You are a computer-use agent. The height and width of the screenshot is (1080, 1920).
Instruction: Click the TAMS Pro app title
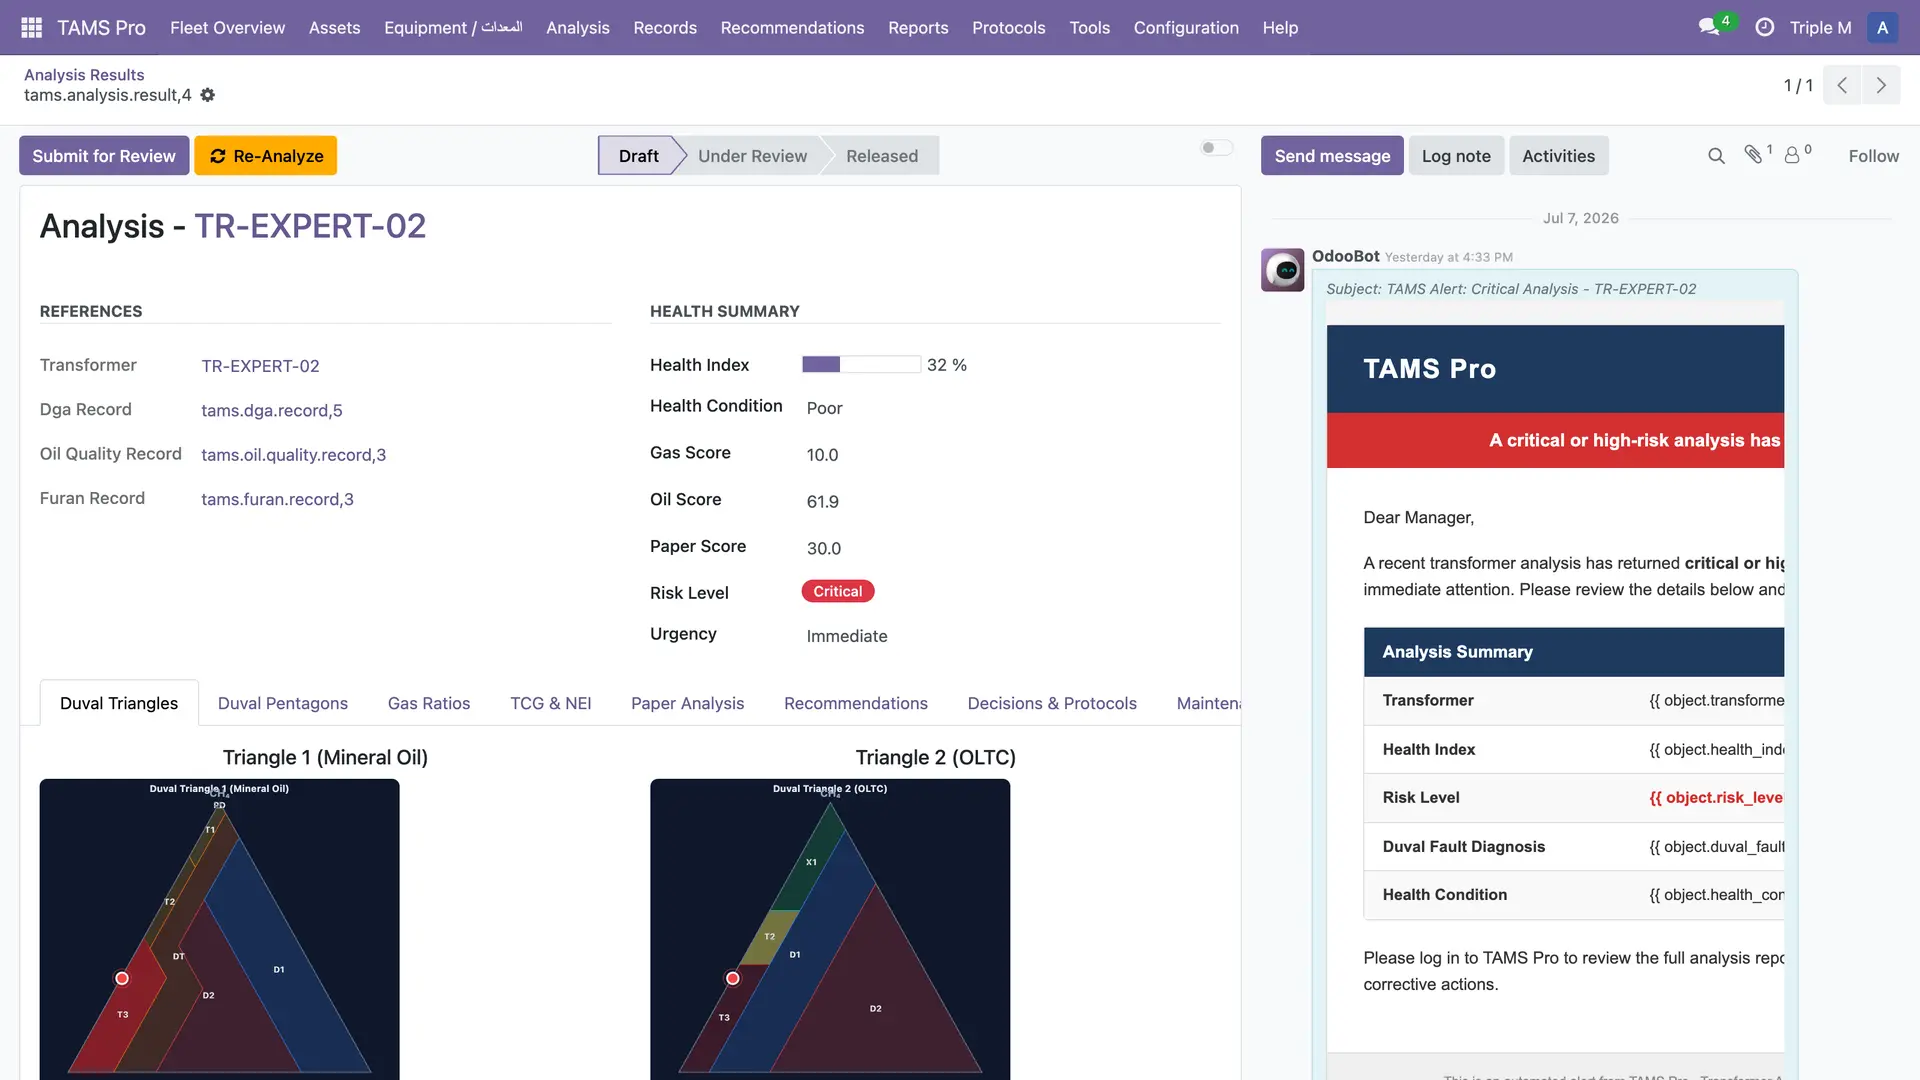(101, 28)
